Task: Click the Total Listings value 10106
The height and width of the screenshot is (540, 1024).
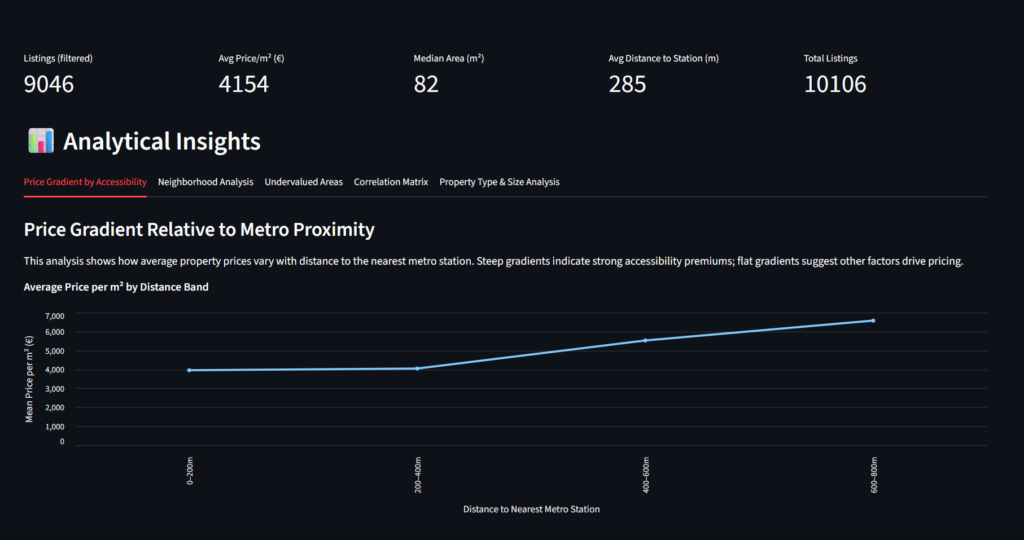Action: pyautogui.click(x=835, y=84)
